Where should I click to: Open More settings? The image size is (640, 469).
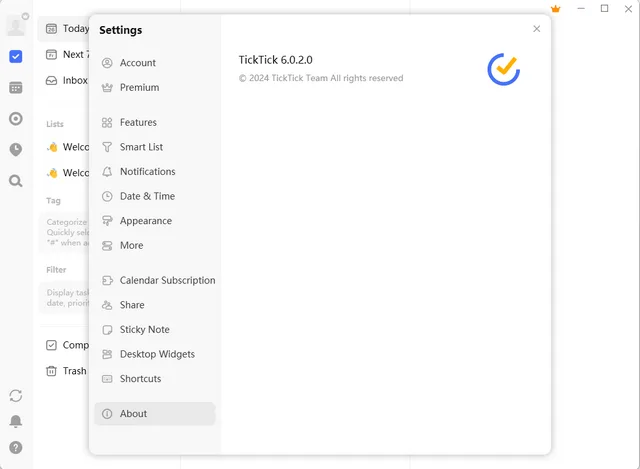coord(155,245)
